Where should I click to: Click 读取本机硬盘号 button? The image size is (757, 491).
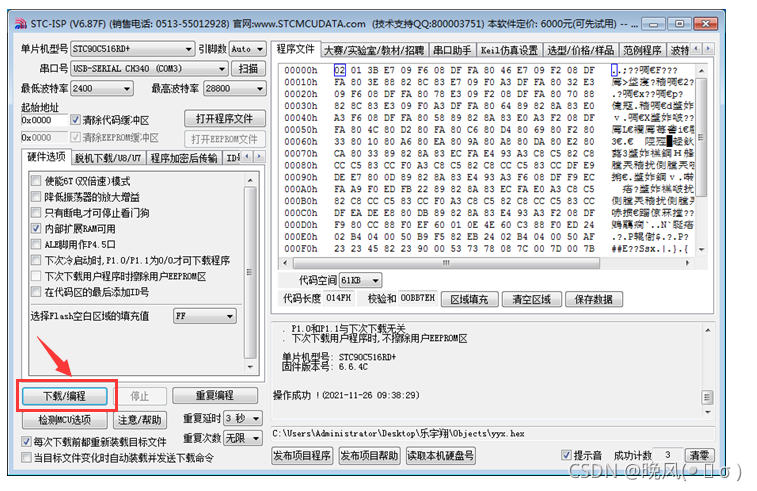pos(441,455)
